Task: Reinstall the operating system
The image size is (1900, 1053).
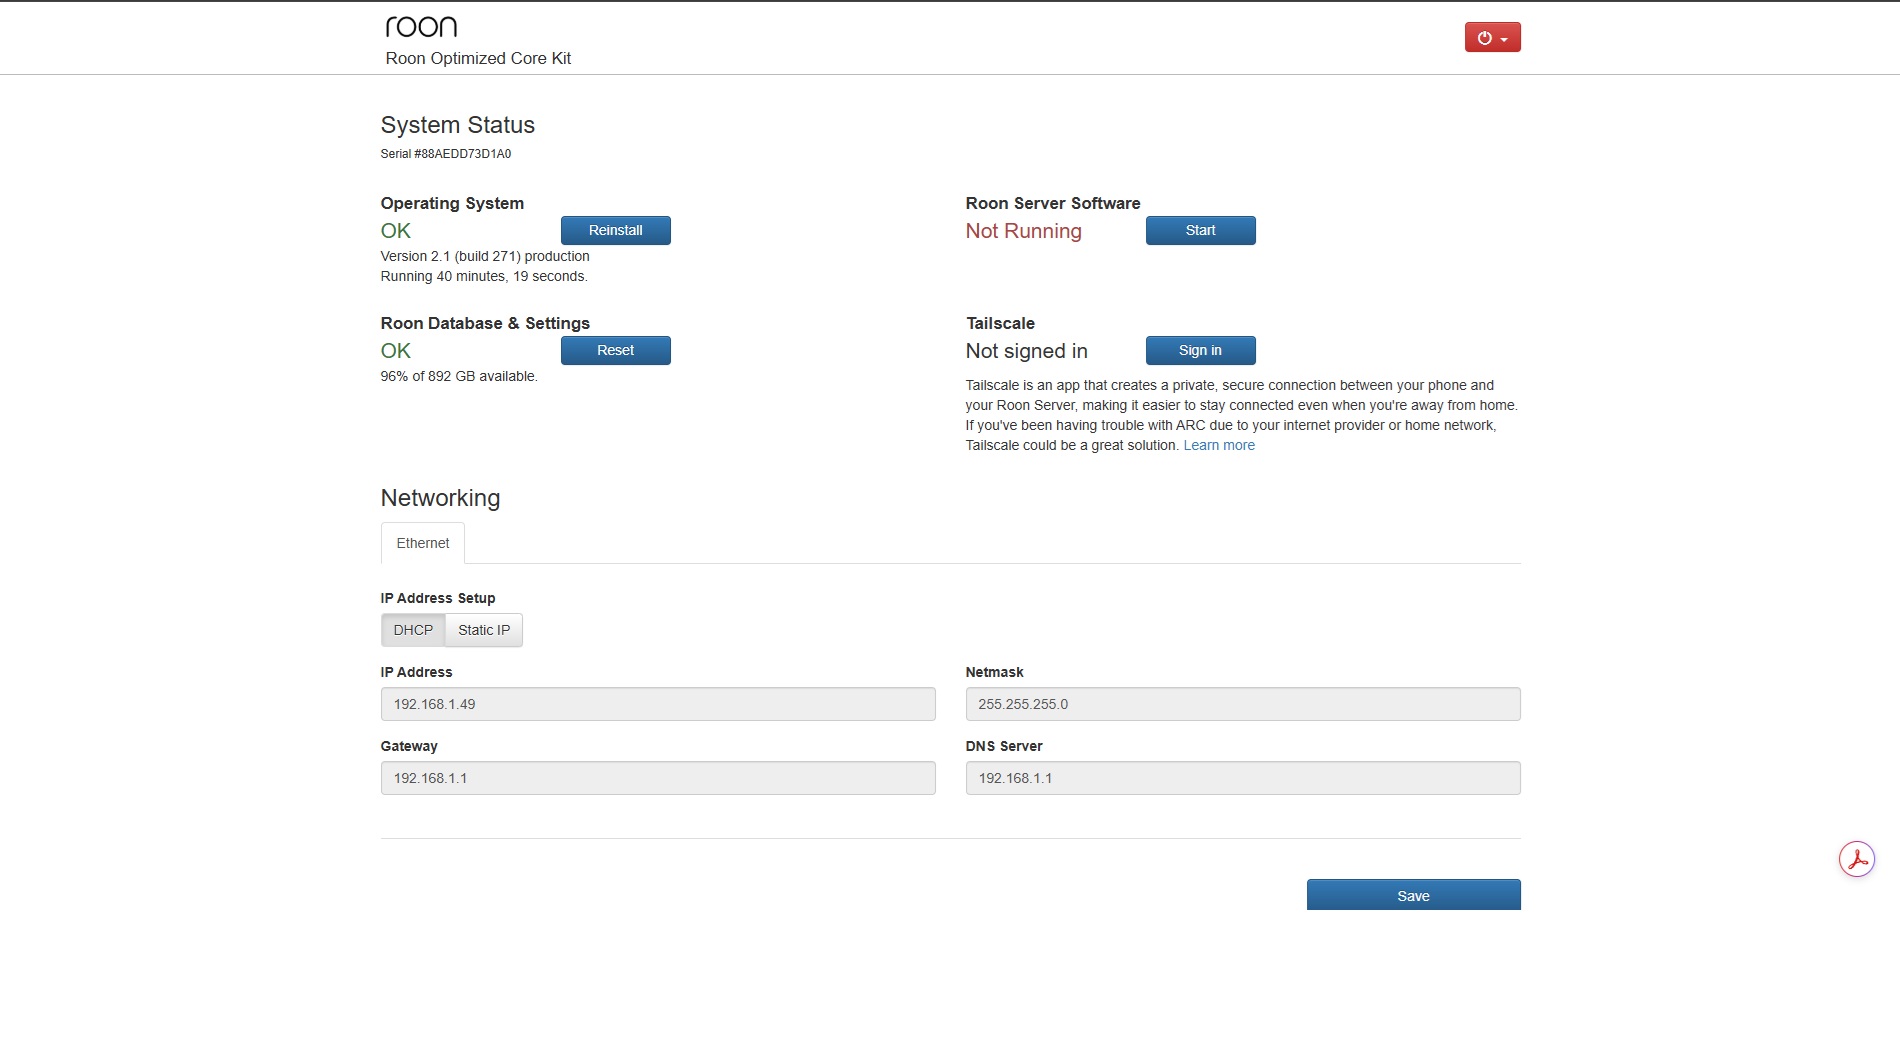Action: pyautogui.click(x=615, y=230)
